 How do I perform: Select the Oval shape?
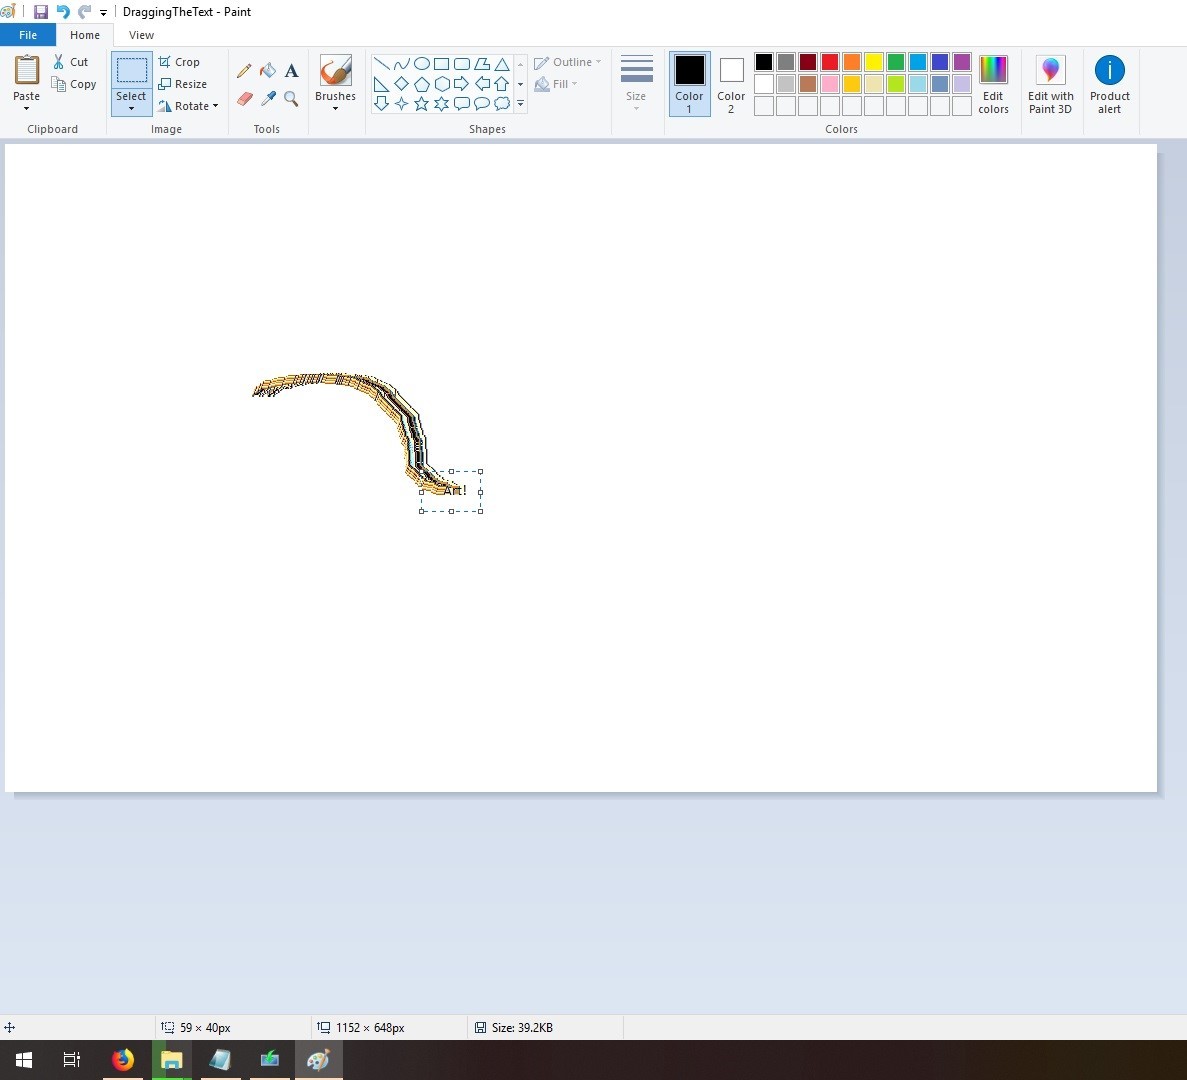[x=422, y=64]
